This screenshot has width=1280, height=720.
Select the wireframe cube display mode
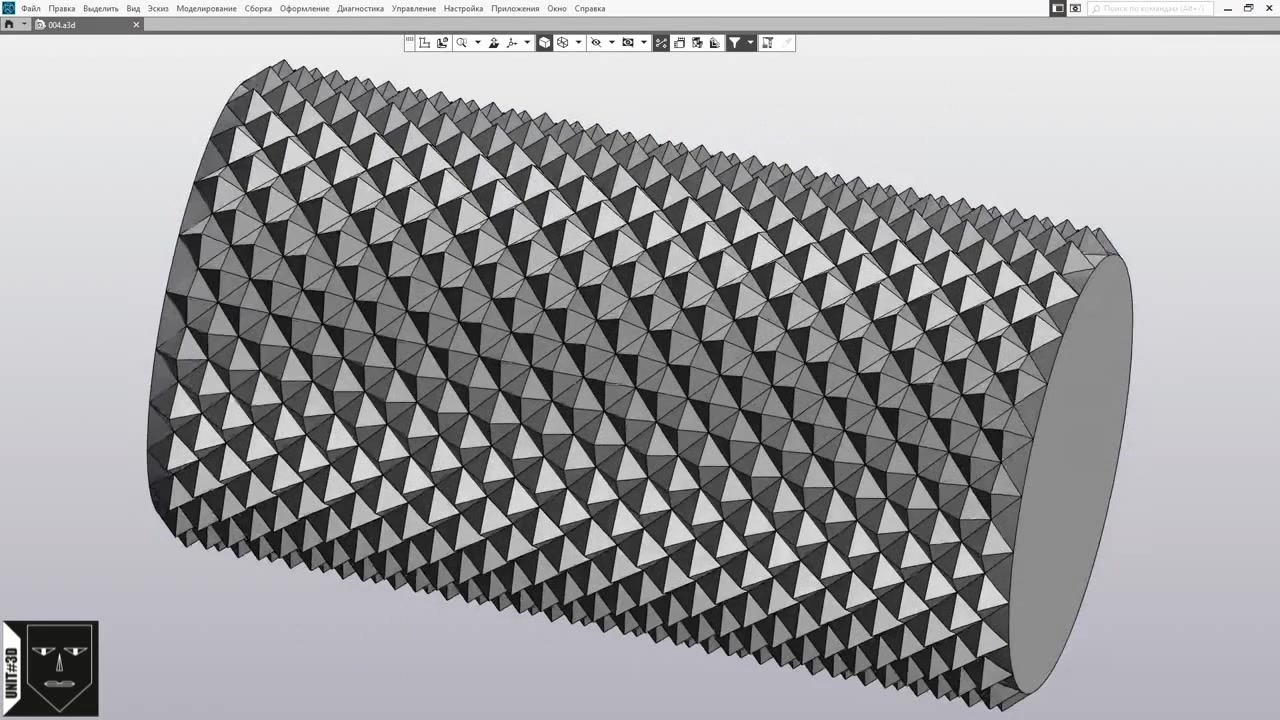[x=563, y=43]
